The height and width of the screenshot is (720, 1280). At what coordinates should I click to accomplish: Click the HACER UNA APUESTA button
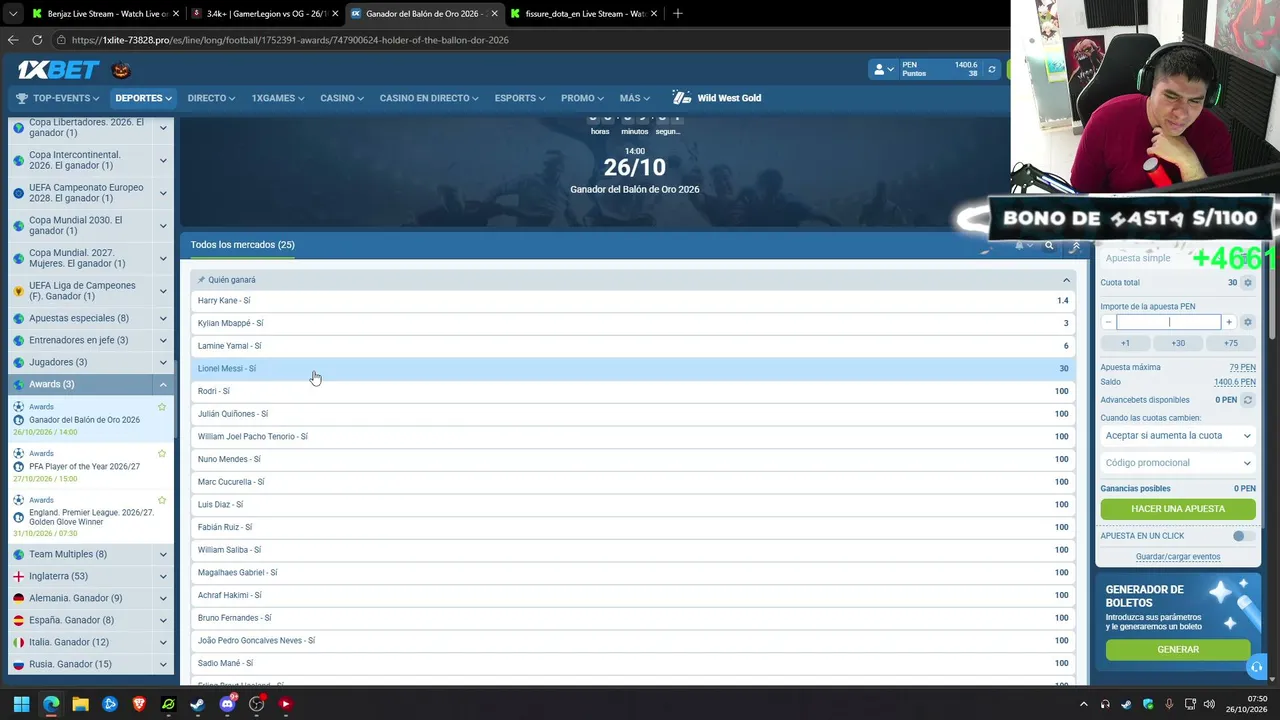[1178, 509]
